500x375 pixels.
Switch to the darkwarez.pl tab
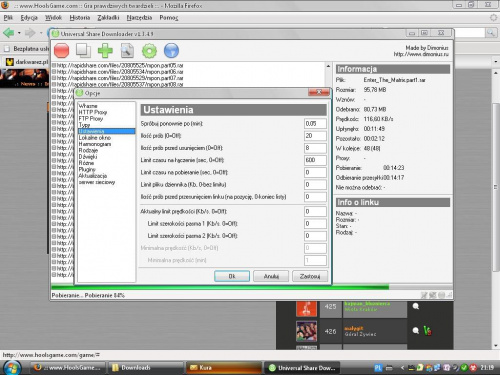click(27, 62)
